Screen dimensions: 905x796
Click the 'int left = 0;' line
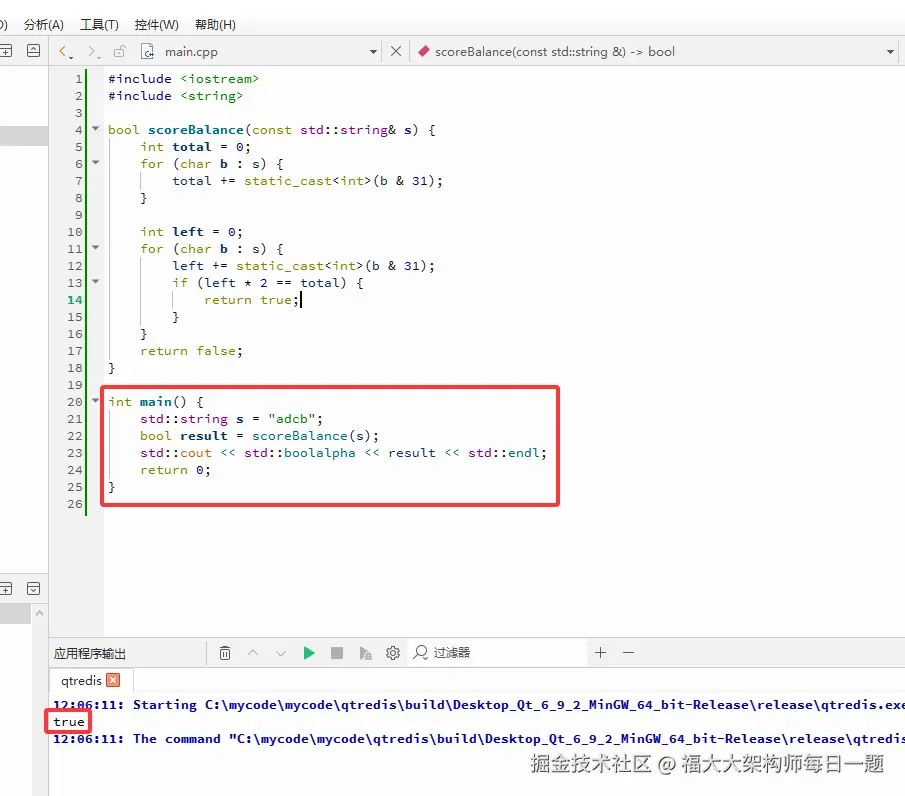[x=191, y=231]
